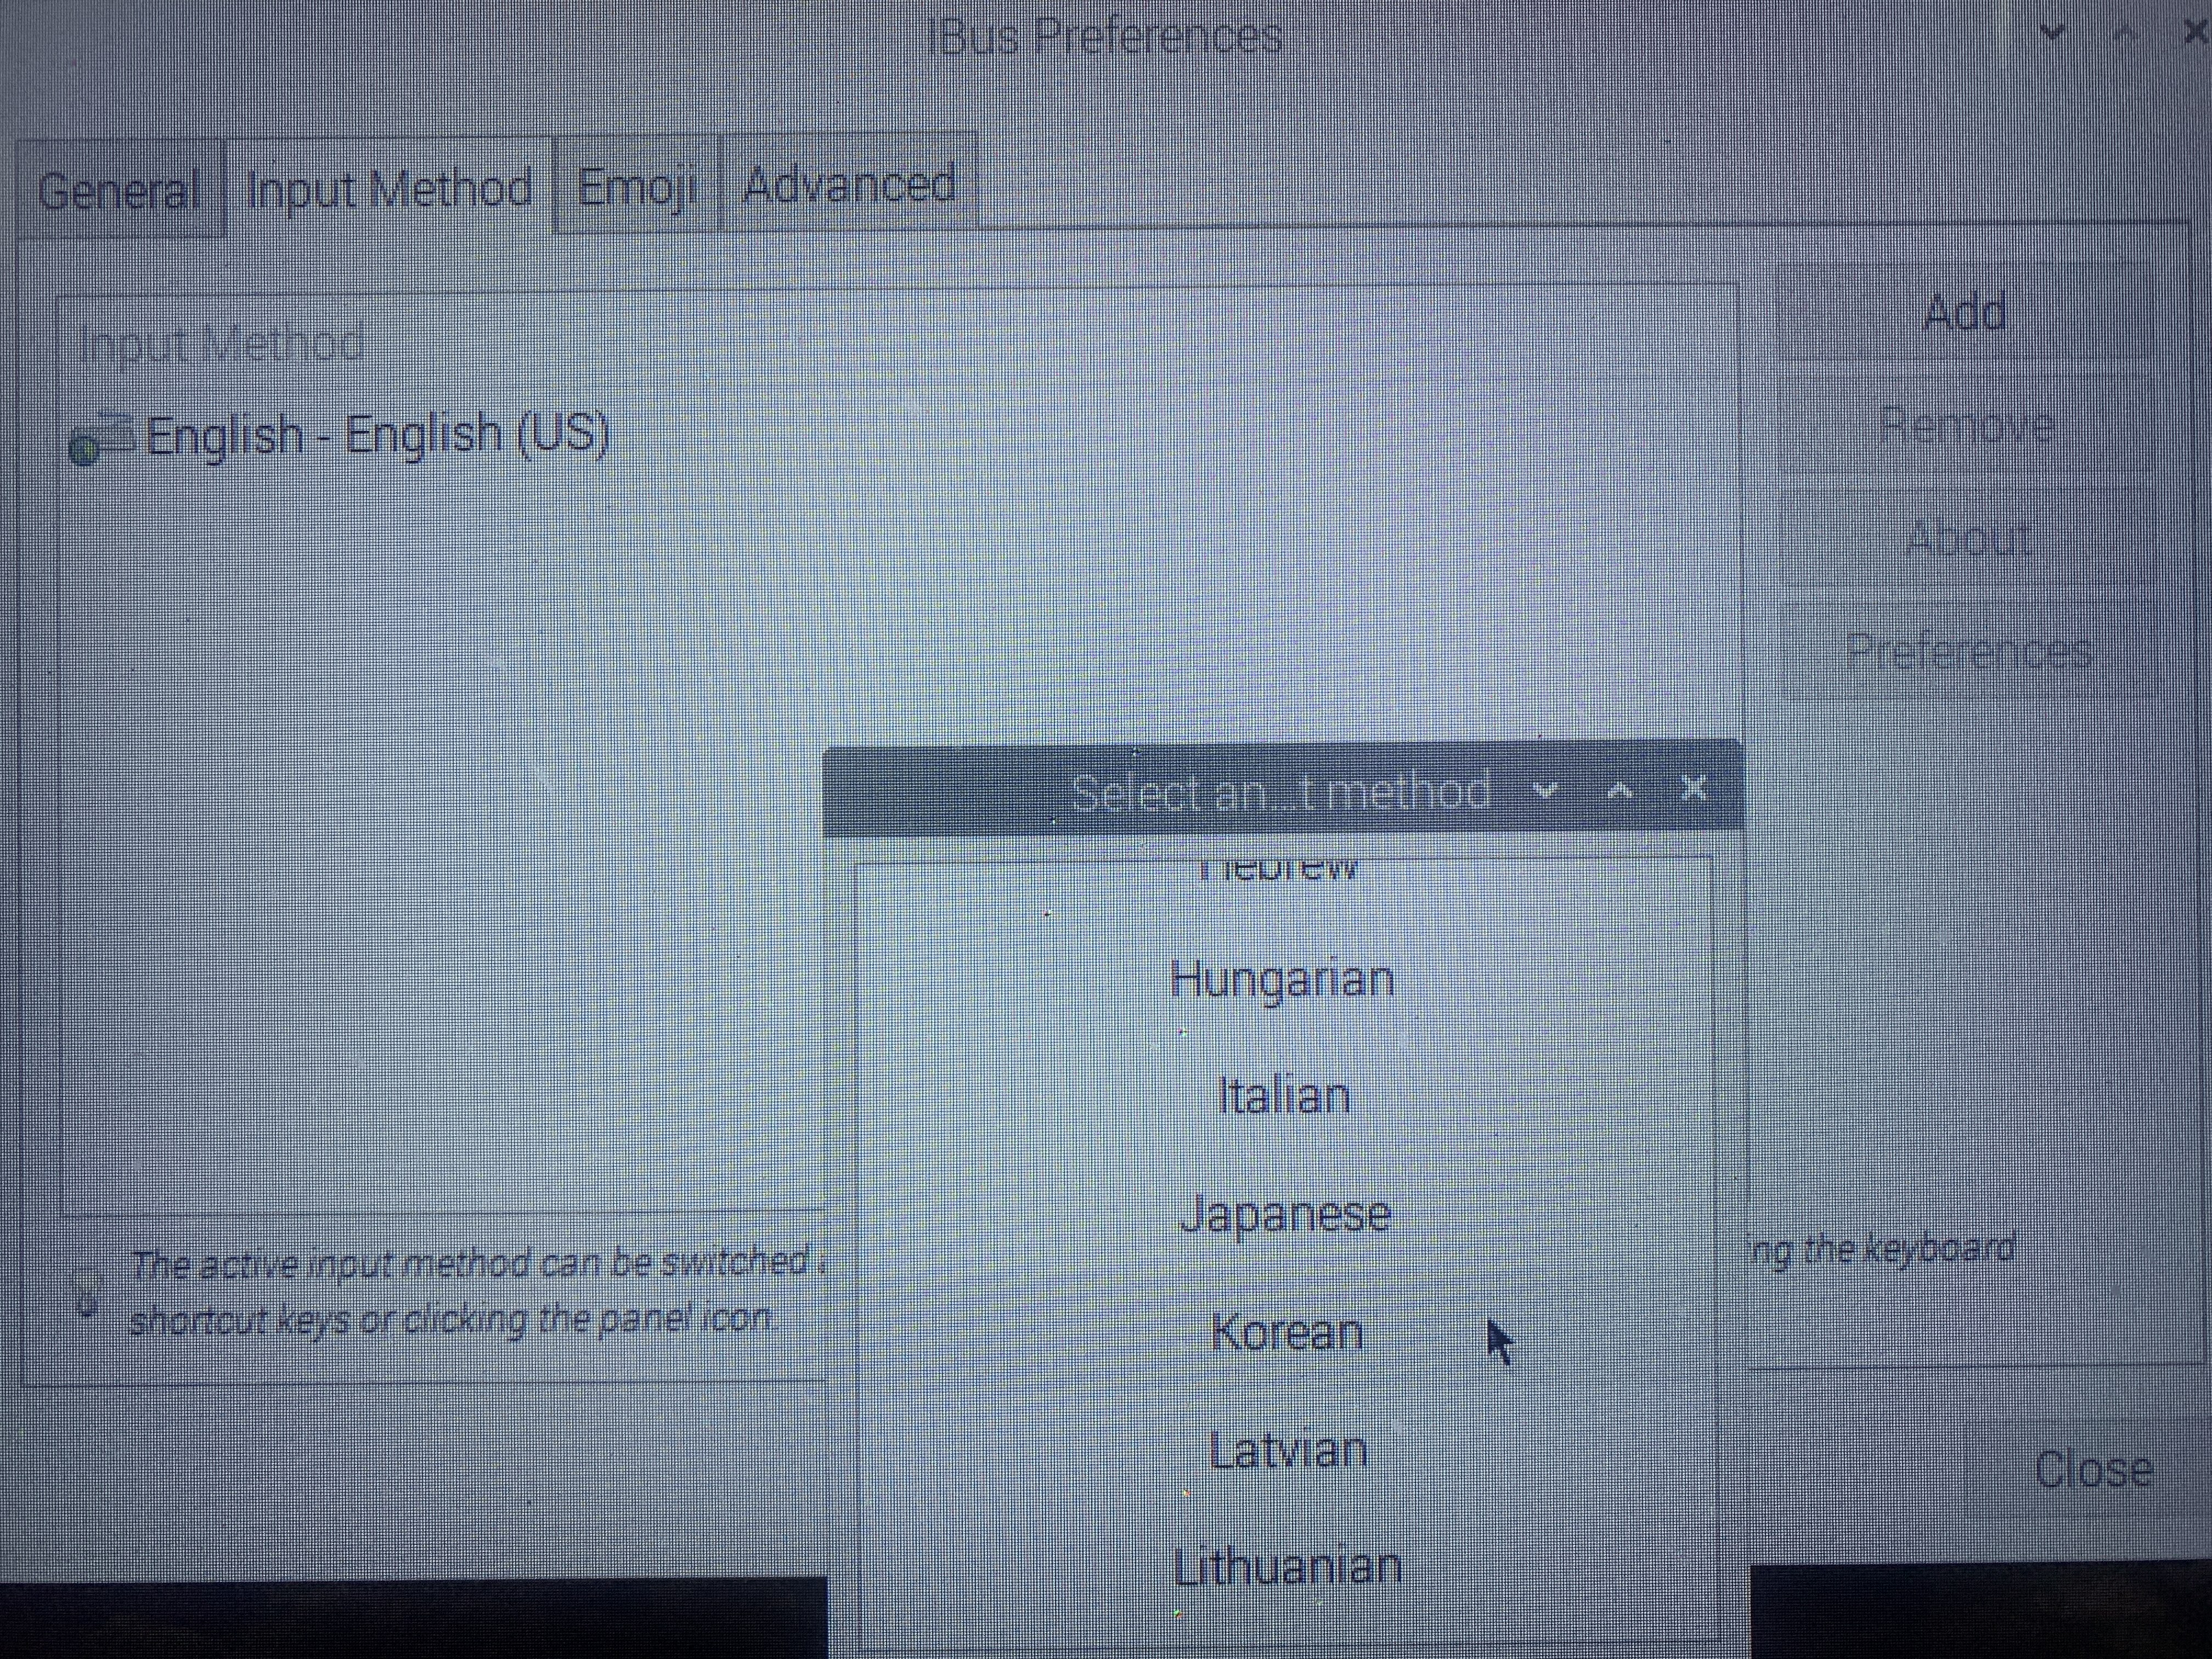The image size is (2212, 1659).
Task: Maximize the Select an input method dialog
Action: pyautogui.click(x=1620, y=791)
